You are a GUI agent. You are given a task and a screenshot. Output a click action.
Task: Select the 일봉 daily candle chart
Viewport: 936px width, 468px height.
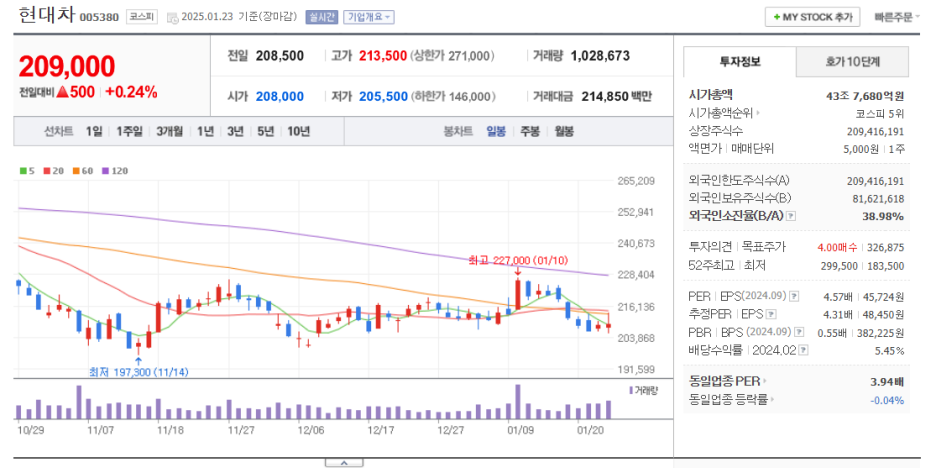click(496, 132)
